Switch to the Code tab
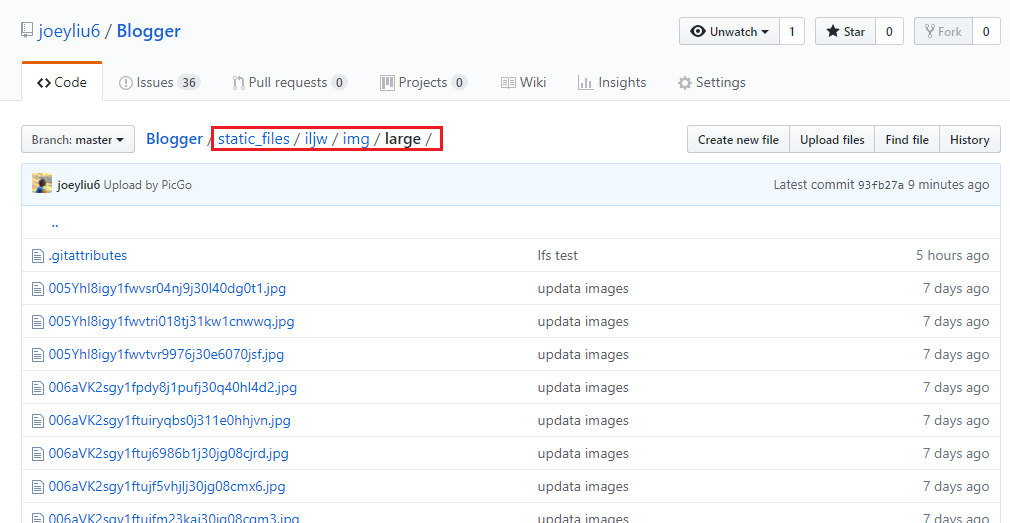This screenshot has height=523, width=1010. click(x=62, y=82)
